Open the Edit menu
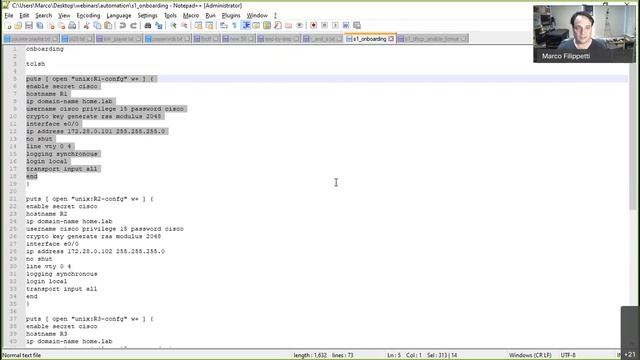 point(24,16)
